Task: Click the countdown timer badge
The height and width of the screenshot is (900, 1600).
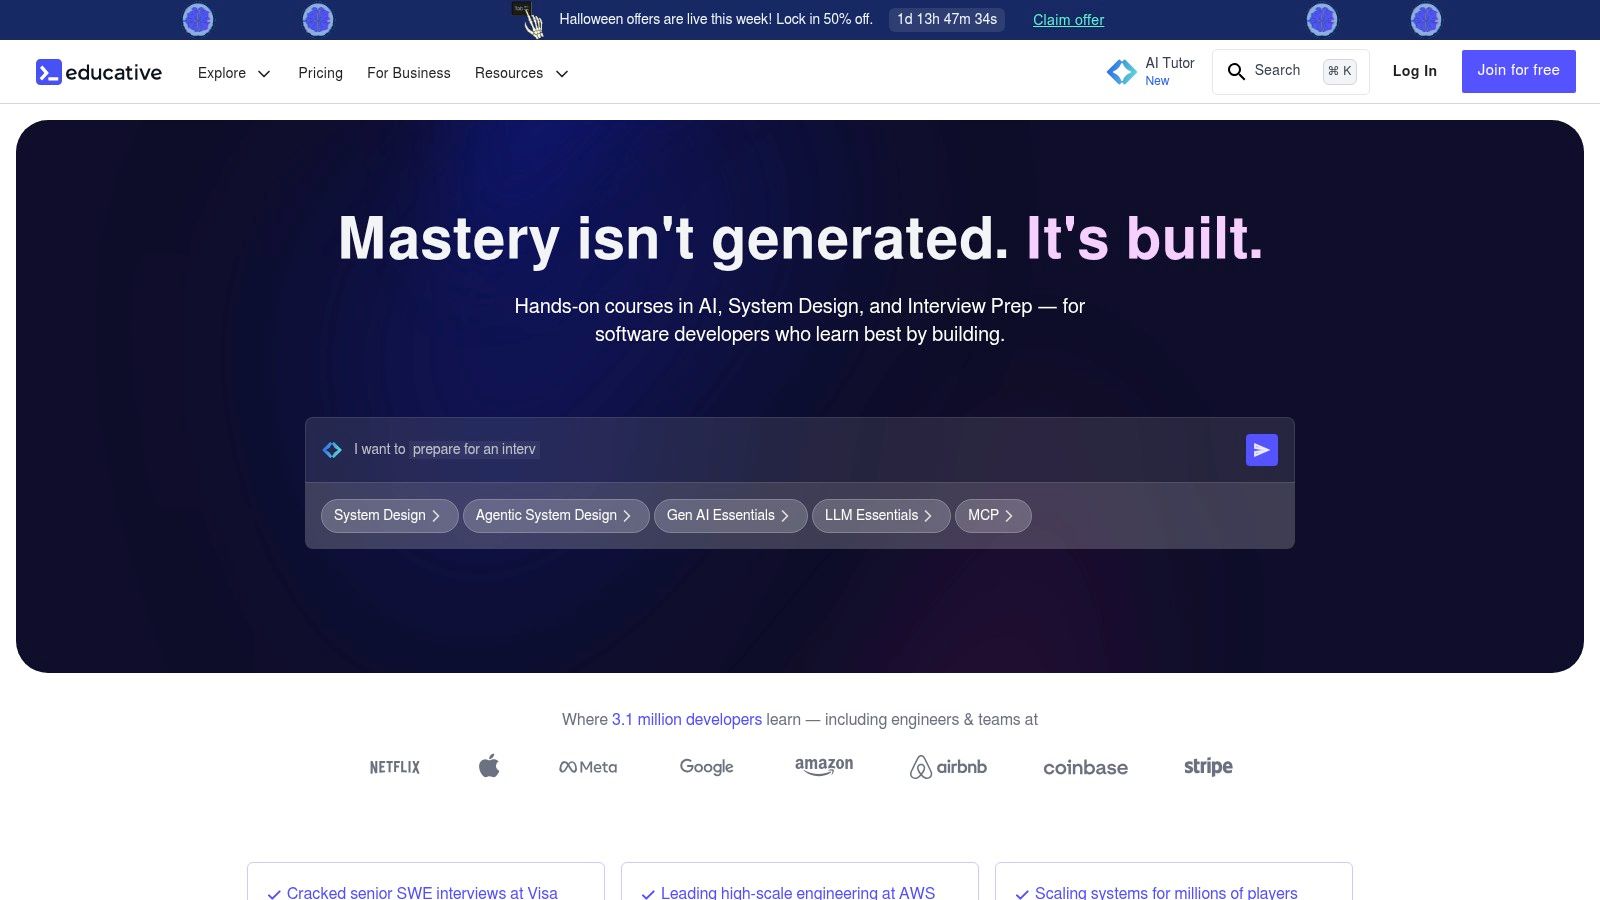Action: (947, 19)
